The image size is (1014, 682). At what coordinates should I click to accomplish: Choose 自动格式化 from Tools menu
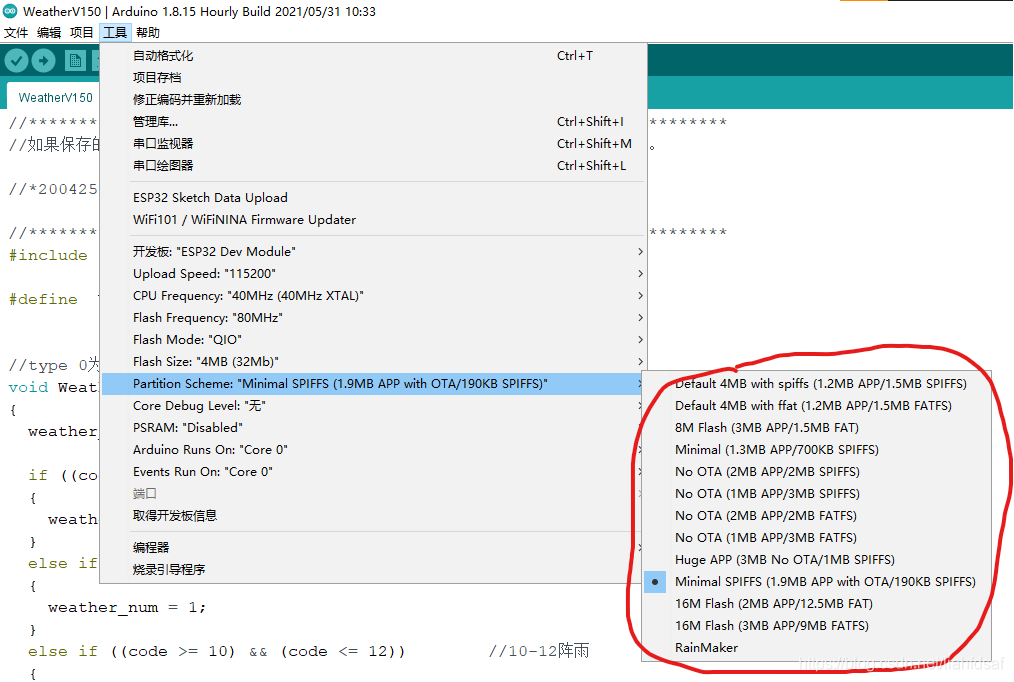[x=374, y=56]
